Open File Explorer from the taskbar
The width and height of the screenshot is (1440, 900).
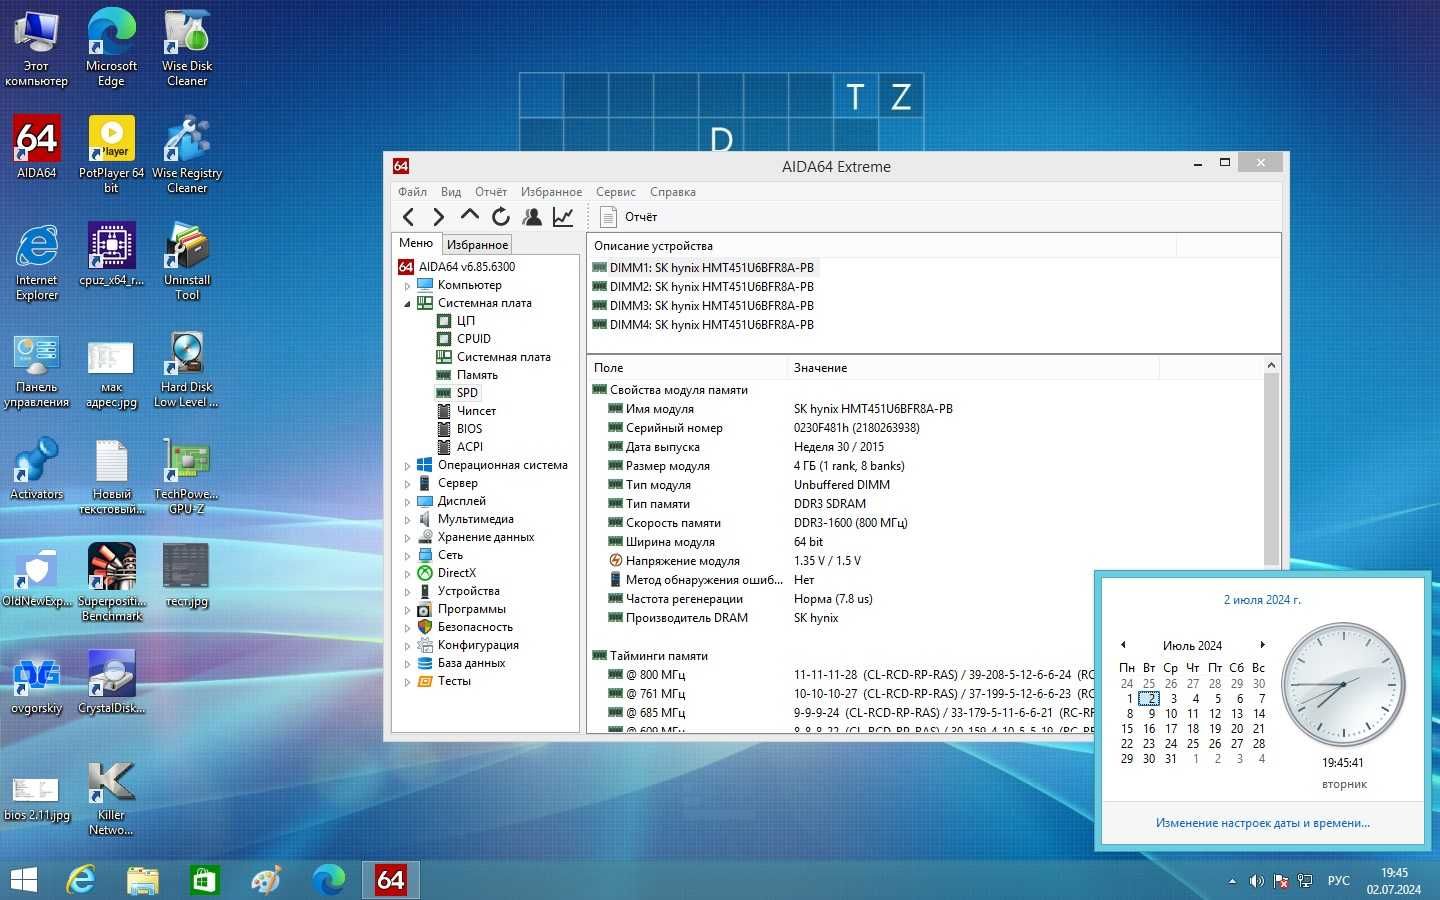pos(143,880)
